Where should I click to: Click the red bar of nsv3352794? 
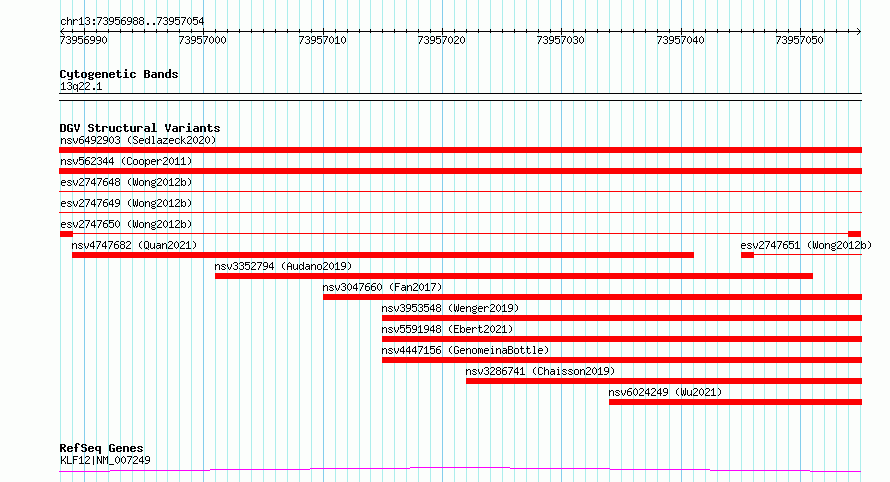(514, 276)
